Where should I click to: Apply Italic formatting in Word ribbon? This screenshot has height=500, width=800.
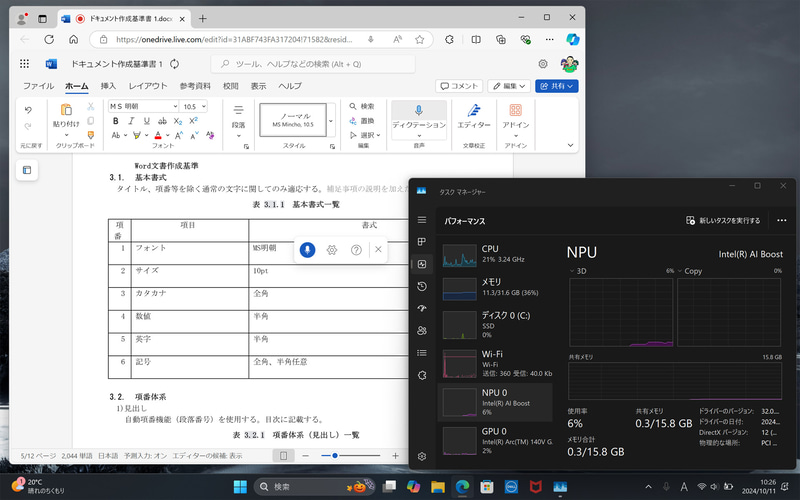131,121
